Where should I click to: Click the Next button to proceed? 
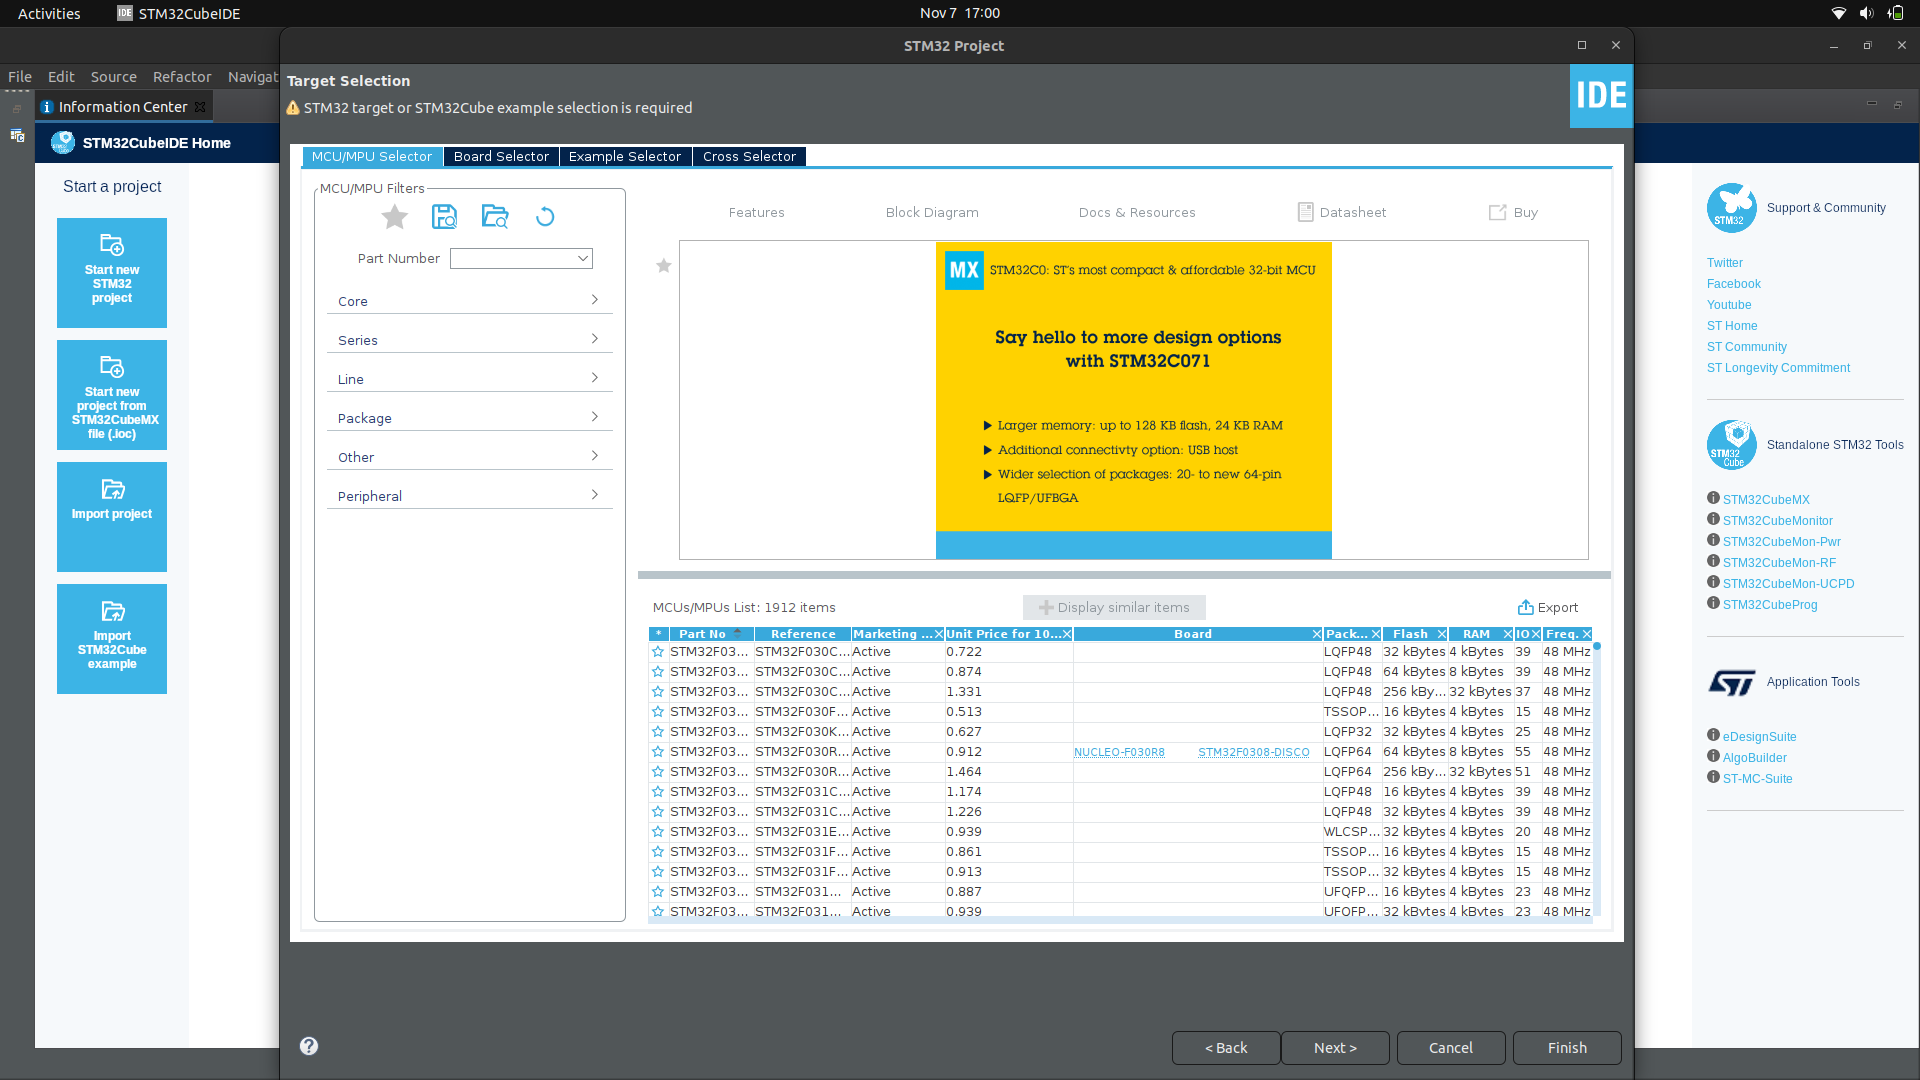pyautogui.click(x=1335, y=1047)
